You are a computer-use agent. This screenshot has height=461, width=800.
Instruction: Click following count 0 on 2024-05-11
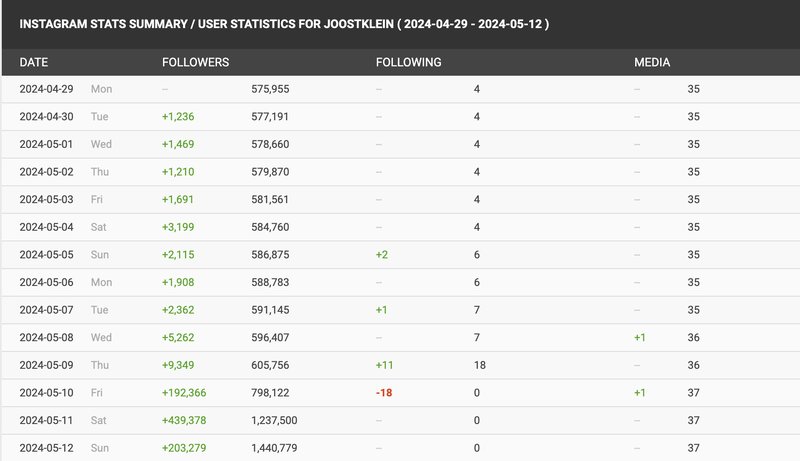[477, 420]
